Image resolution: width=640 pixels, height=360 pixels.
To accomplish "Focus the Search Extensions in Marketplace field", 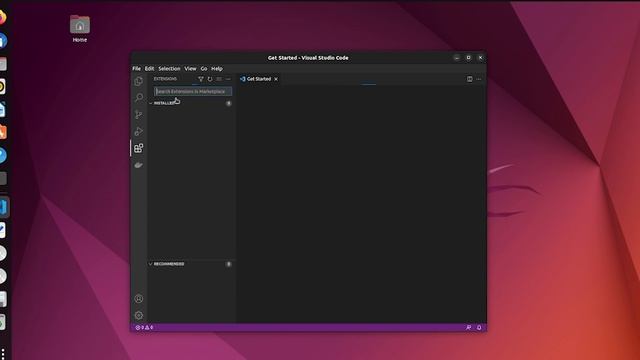I will (193, 91).
